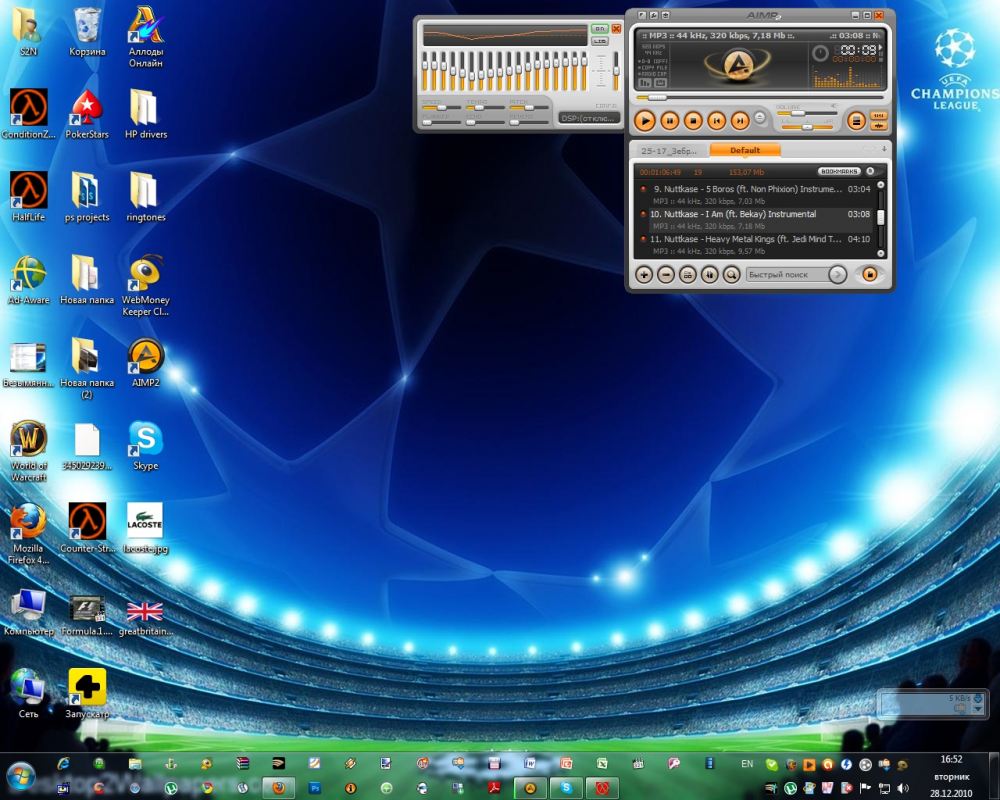Open playlist search magnifier button
This screenshot has height=800, width=1000.
[731, 275]
